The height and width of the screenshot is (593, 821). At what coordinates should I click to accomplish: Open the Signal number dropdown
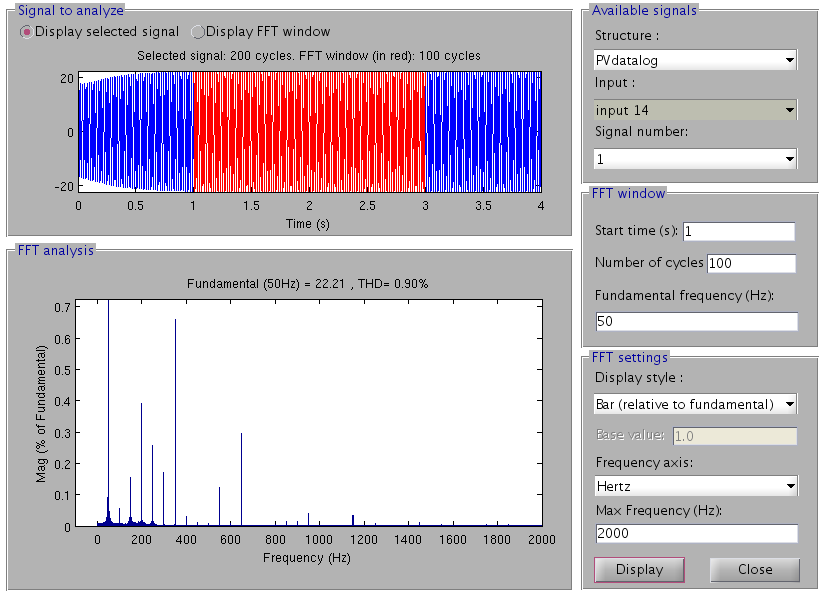(695, 159)
